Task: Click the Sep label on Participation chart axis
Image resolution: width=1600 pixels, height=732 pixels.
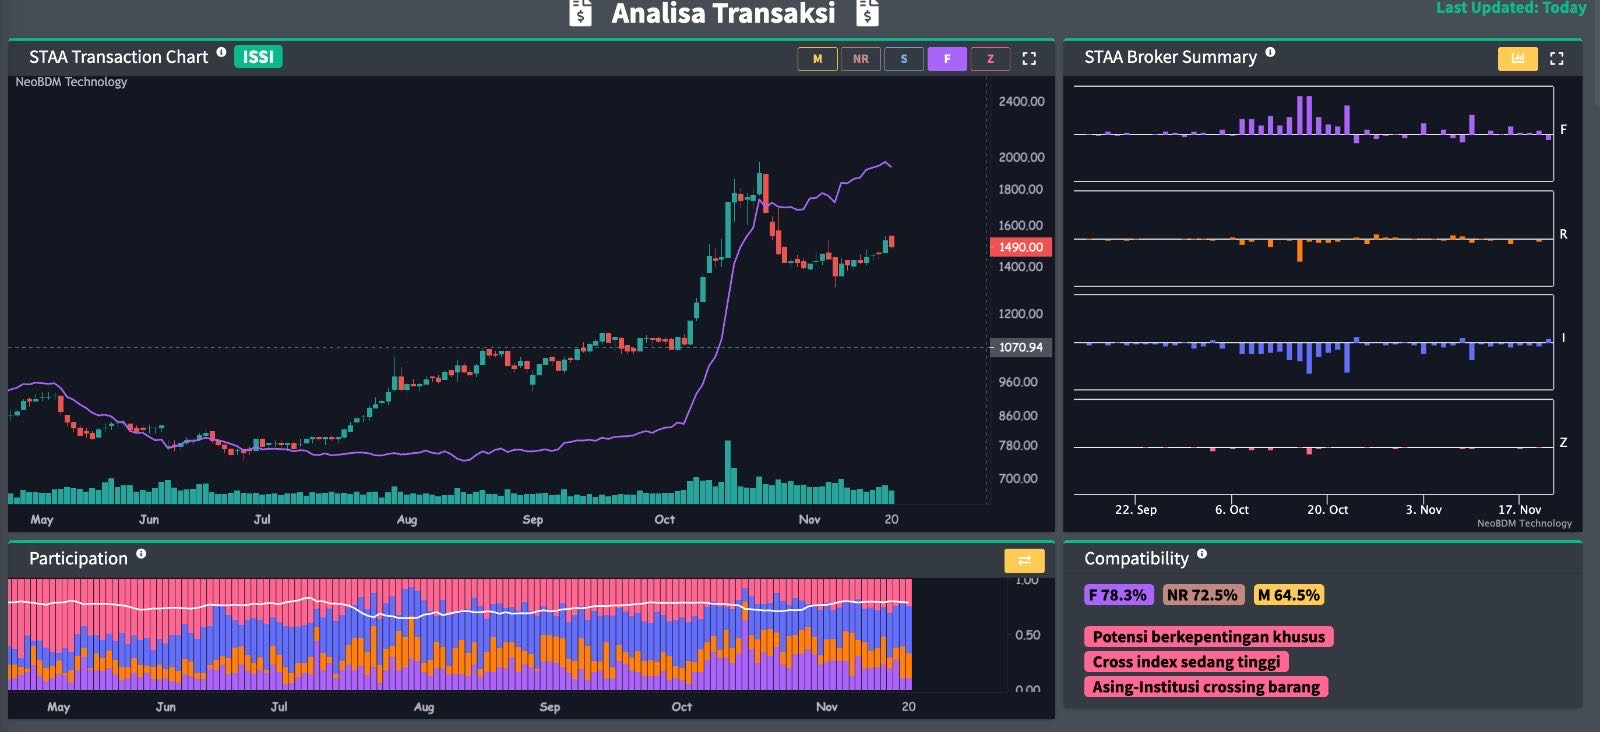Action: point(550,706)
